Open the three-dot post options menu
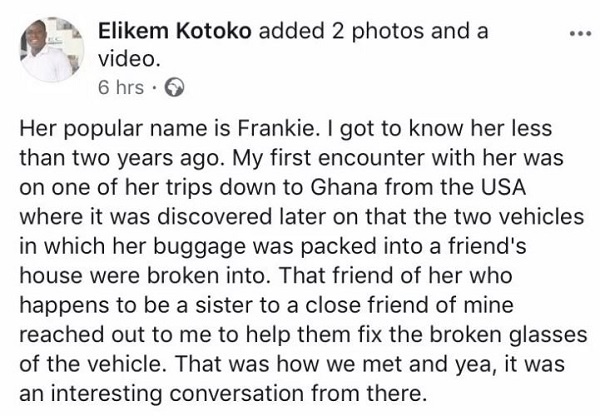Image resolution: width=600 pixels, height=416 pixels. (580, 34)
